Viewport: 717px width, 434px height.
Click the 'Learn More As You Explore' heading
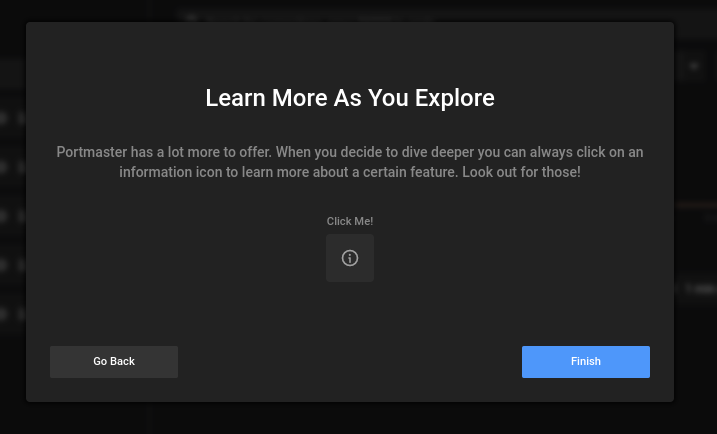click(350, 98)
